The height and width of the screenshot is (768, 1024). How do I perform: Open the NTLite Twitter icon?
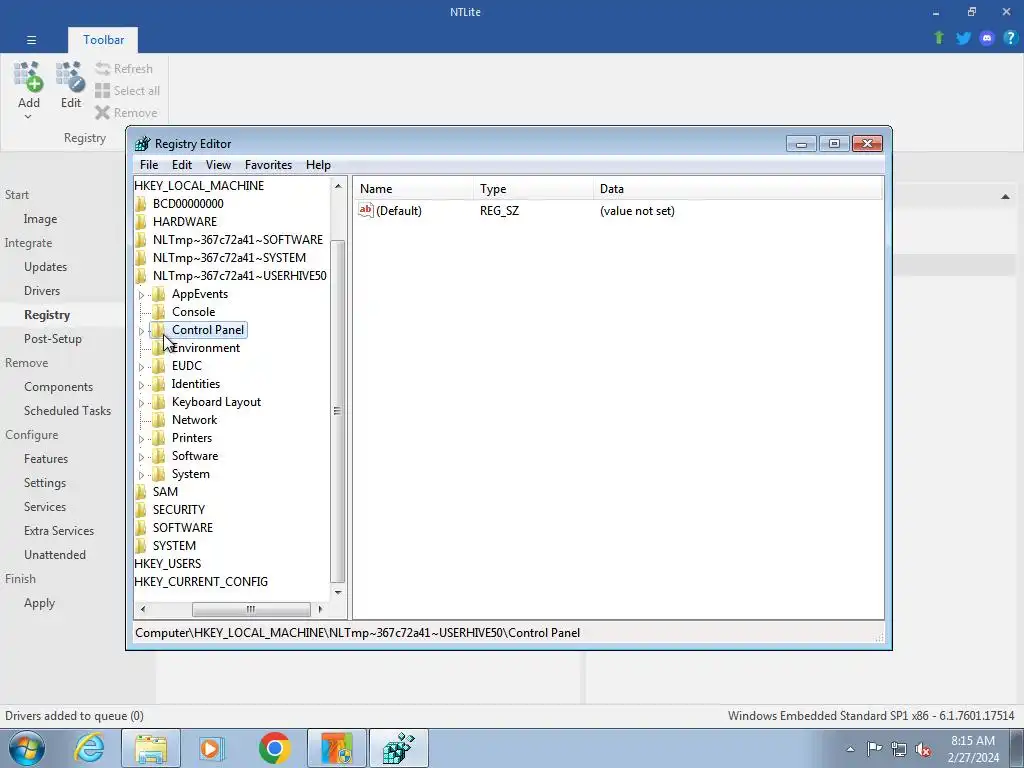point(963,38)
